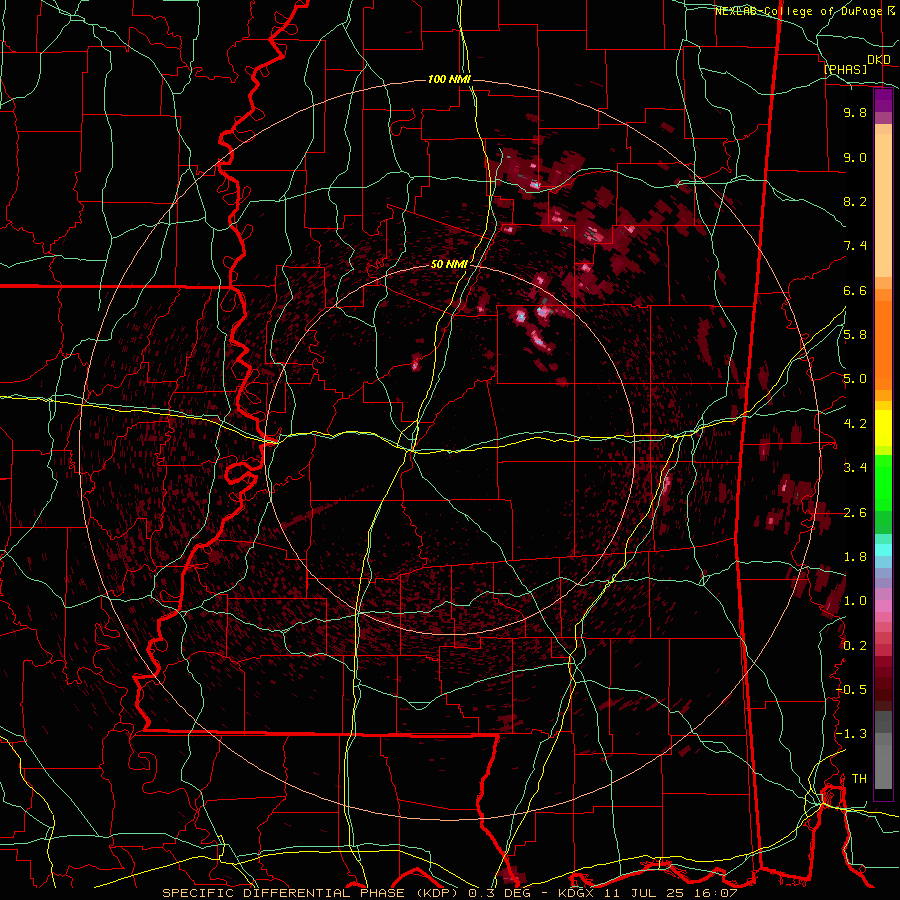Image resolution: width=900 pixels, height=900 pixels.
Task: Click the KDGX radar site identifier
Action: click(576, 893)
